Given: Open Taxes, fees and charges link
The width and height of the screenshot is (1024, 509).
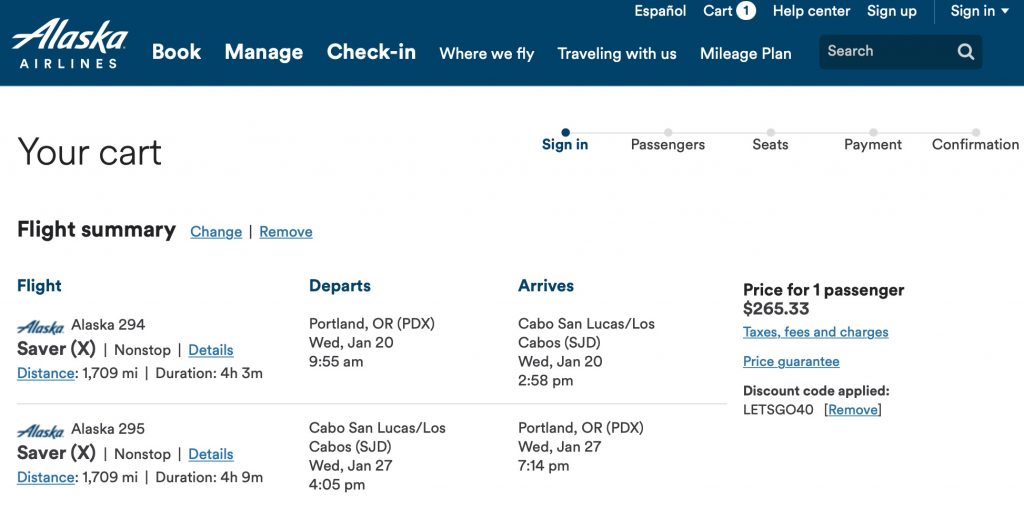Looking at the screenshot, I should point(815,332).
